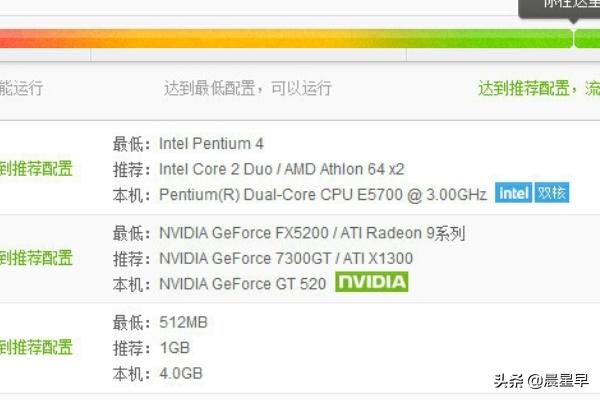Click the green recommended status in the CPU row

coord(36,168)
